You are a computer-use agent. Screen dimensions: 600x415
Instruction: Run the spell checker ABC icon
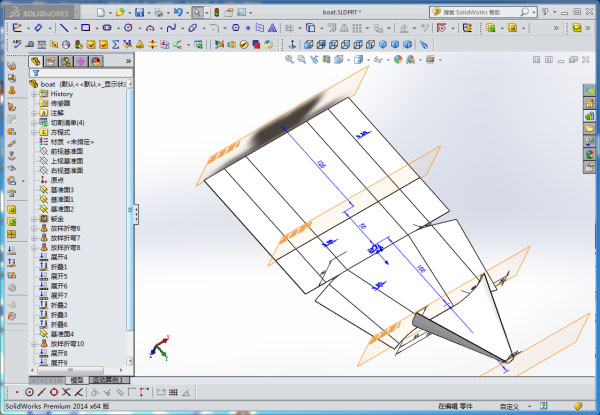coord(17,44)
